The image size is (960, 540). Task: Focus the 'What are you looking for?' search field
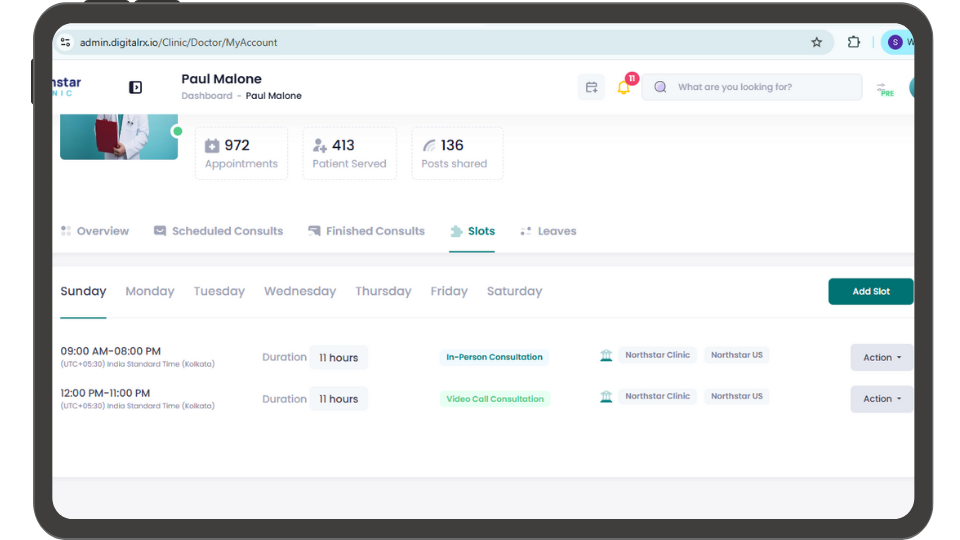coord(752,87)
